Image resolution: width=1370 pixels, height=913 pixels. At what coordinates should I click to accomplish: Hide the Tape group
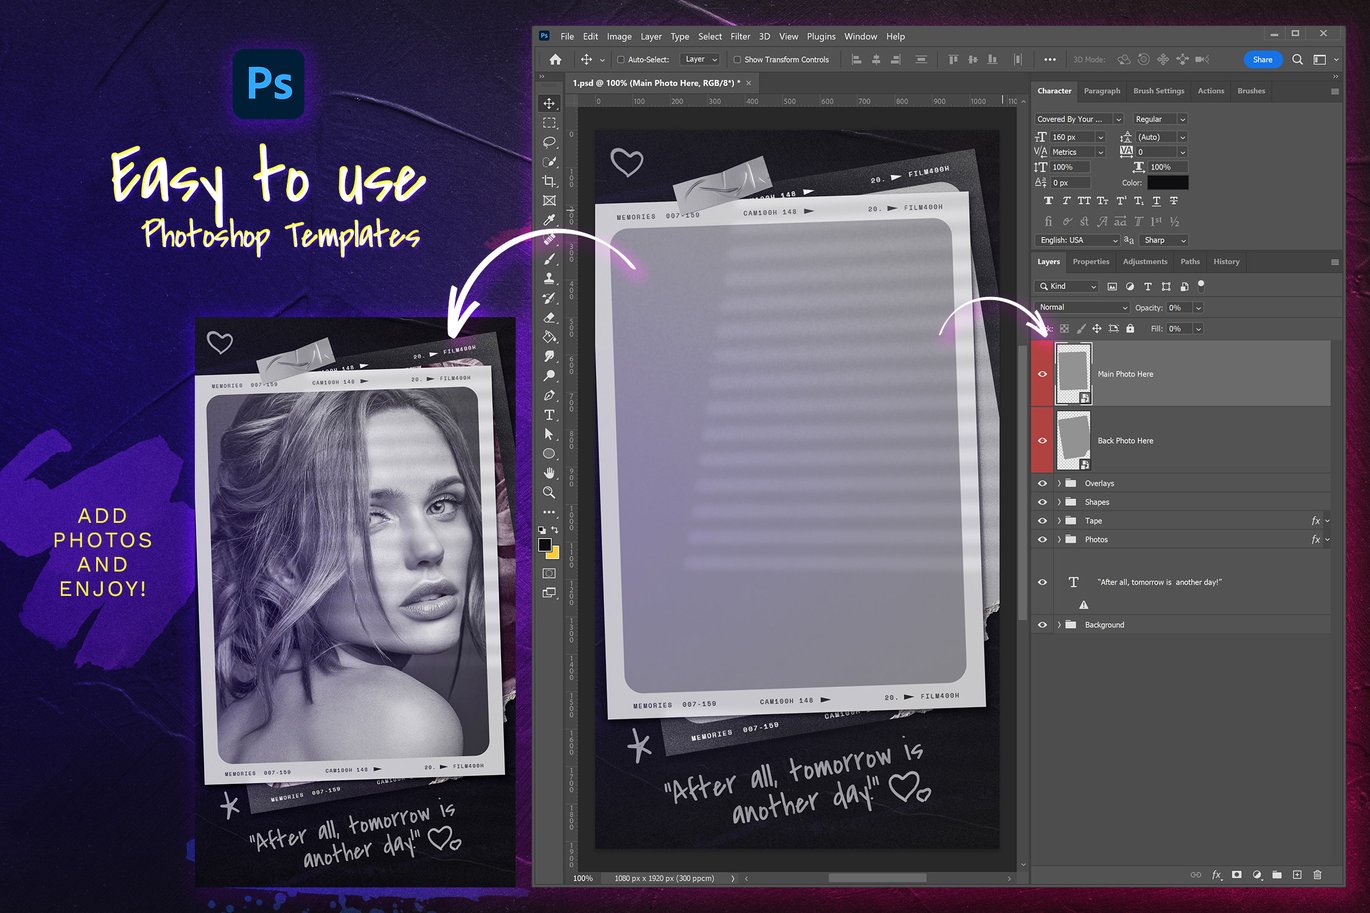[1042, 521]
